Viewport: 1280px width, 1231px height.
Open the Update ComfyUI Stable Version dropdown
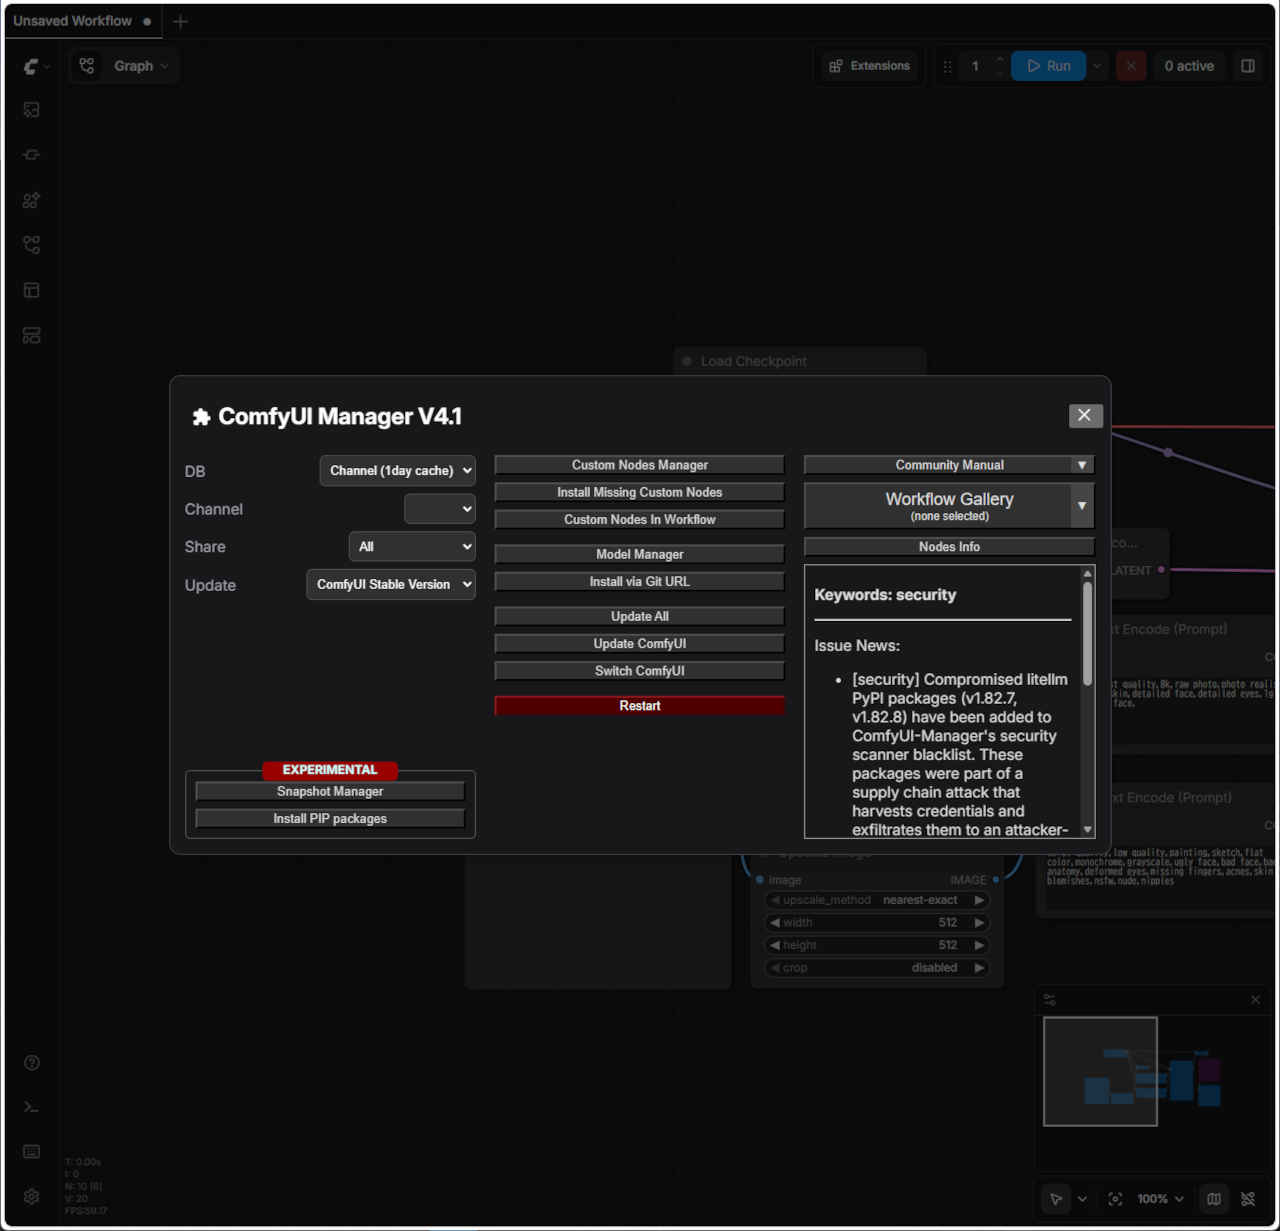coord(391,585)
